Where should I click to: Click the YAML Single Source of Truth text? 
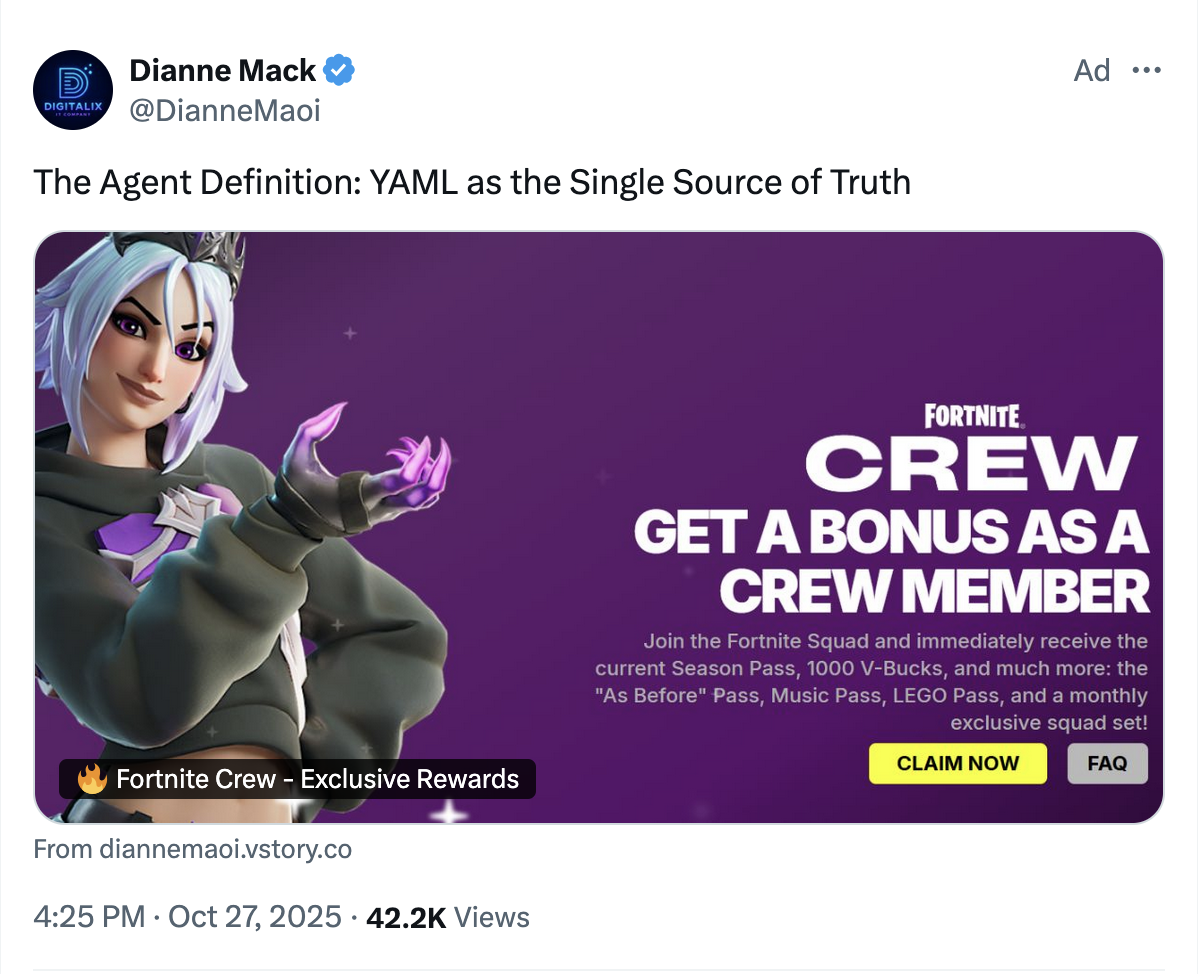(x=472, y=182)
